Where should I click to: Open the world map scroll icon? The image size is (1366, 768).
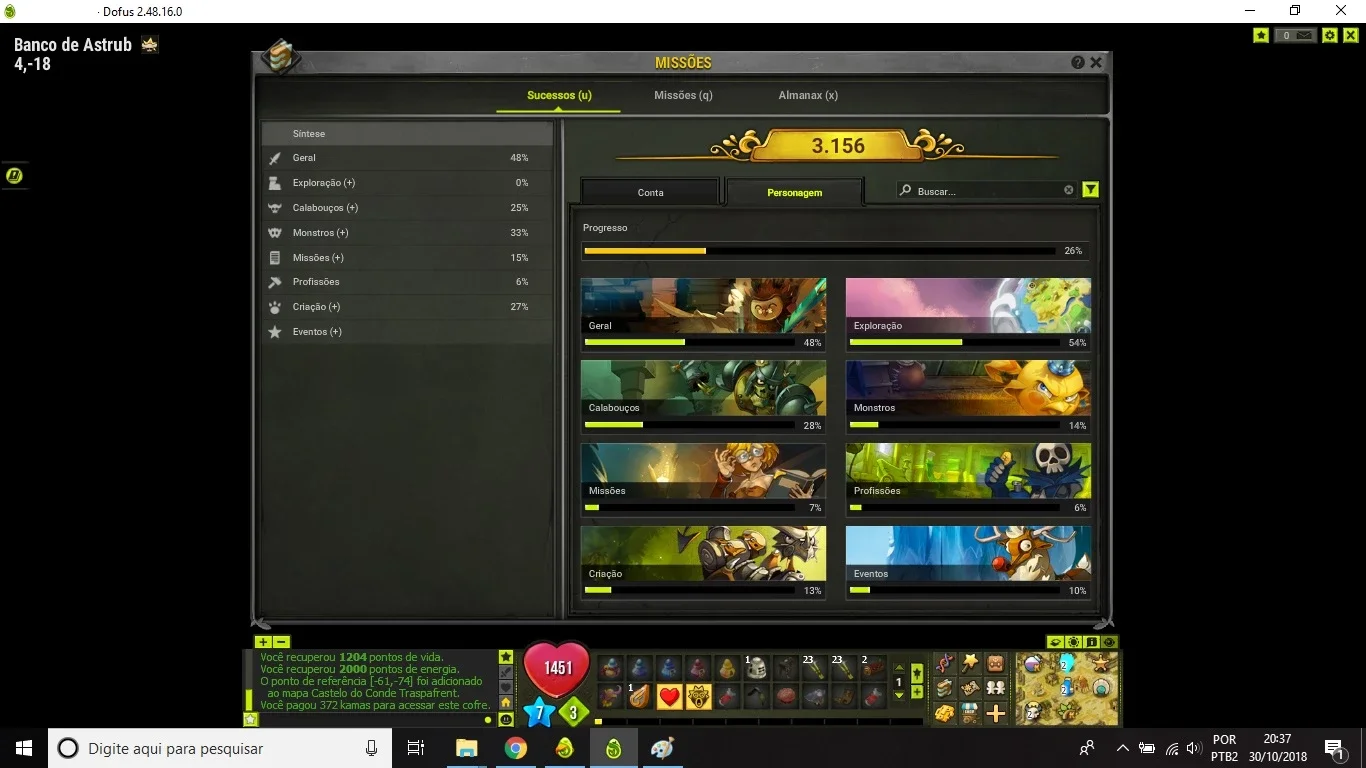tap(970, 688)
